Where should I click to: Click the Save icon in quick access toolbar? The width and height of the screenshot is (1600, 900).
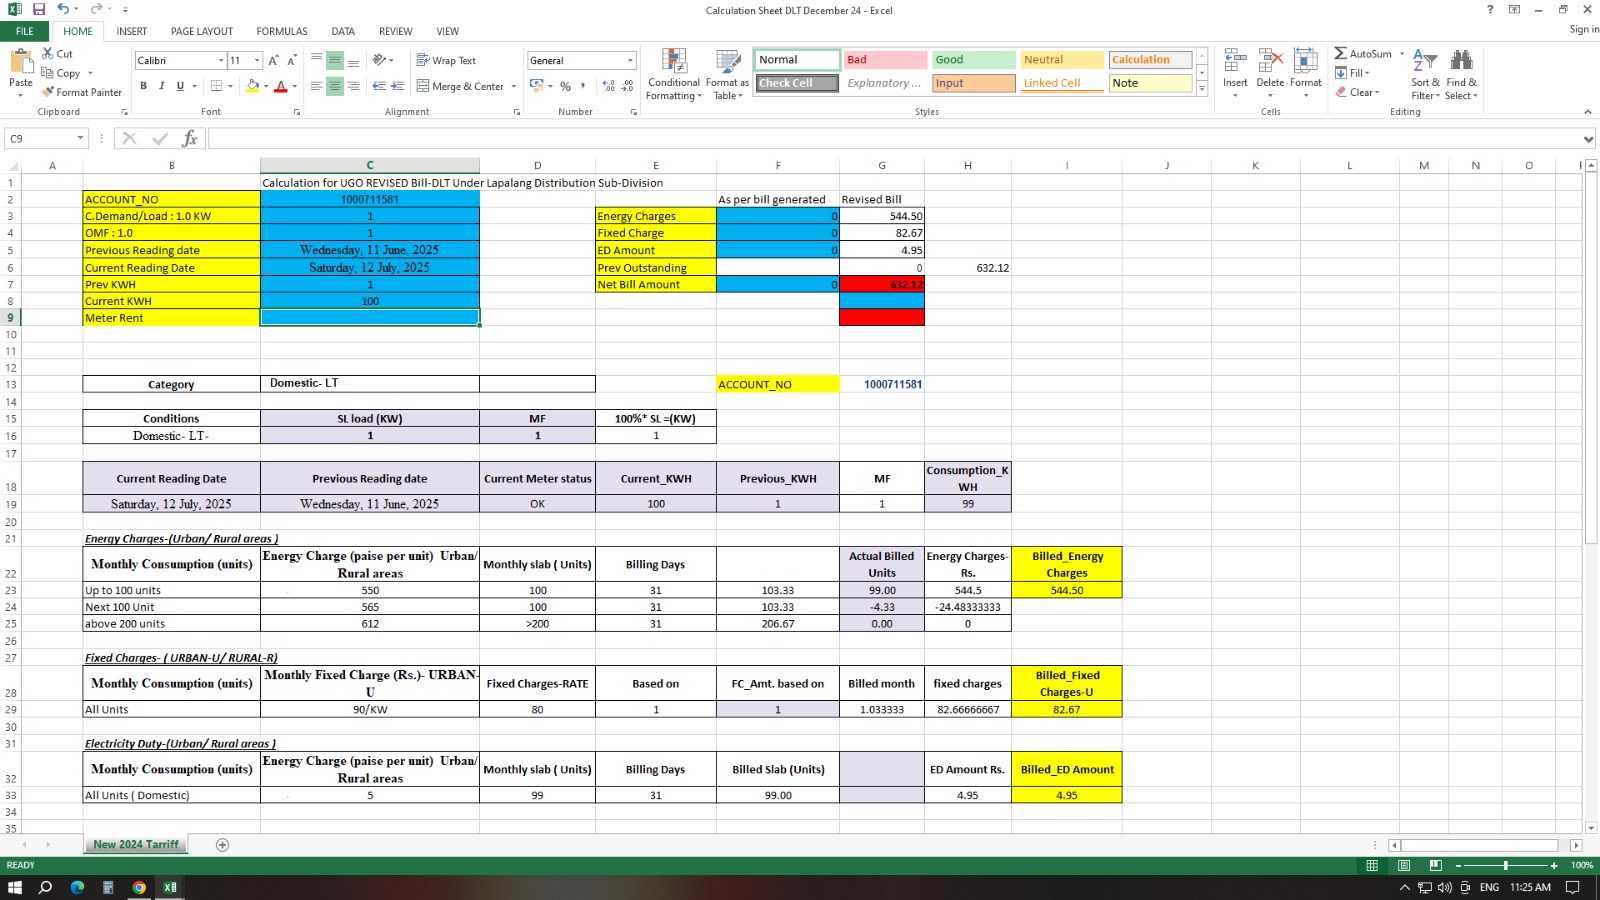coord(39,9)
